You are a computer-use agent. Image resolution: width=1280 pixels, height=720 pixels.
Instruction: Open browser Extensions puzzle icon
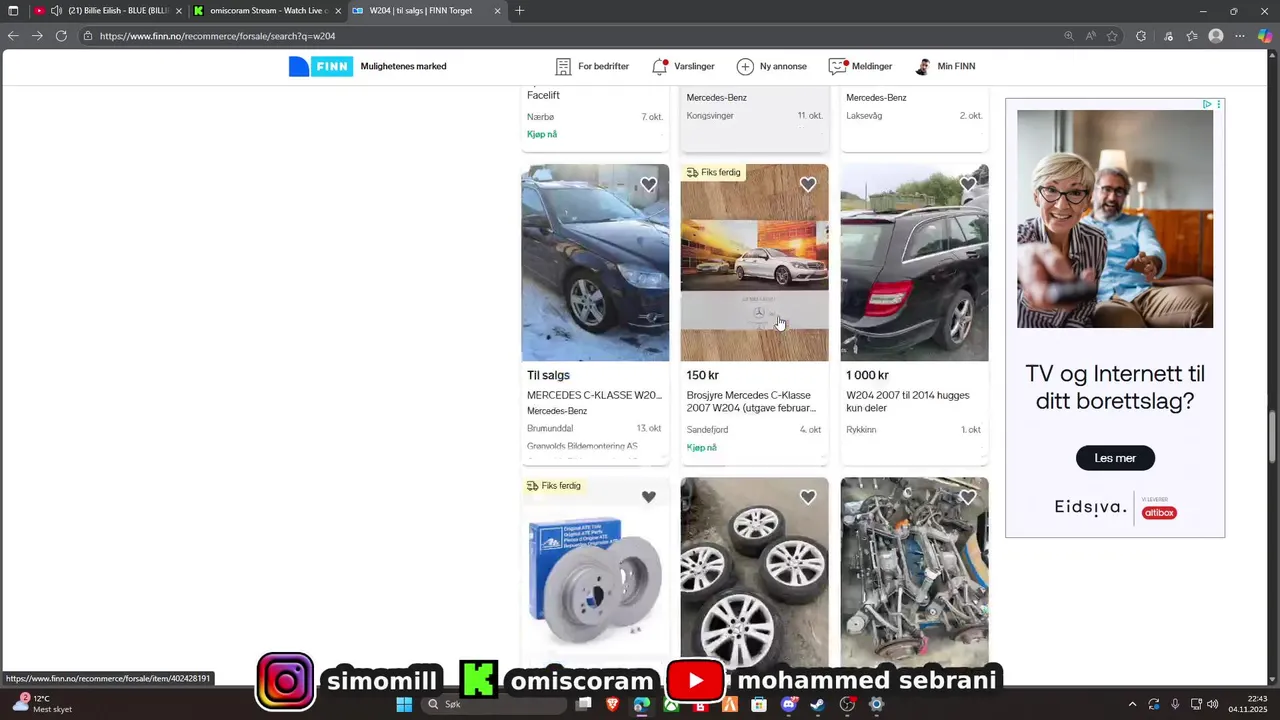pyautogui.click(x=1141, y=36)
